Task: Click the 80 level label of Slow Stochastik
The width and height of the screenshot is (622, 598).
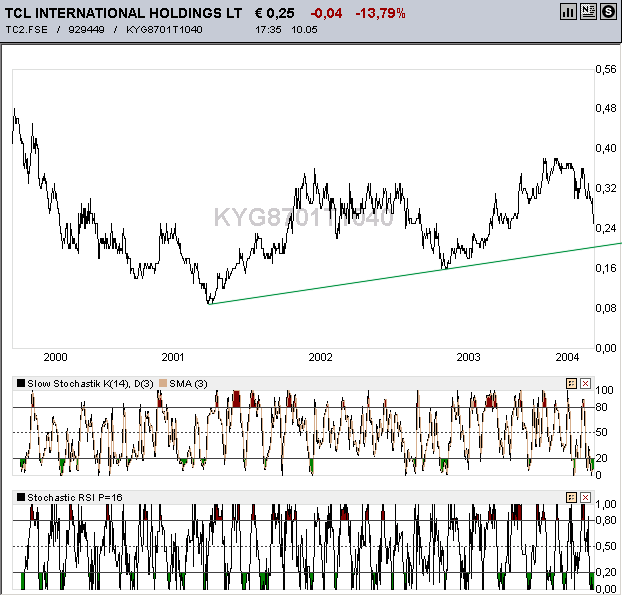Action: point(601,407)
